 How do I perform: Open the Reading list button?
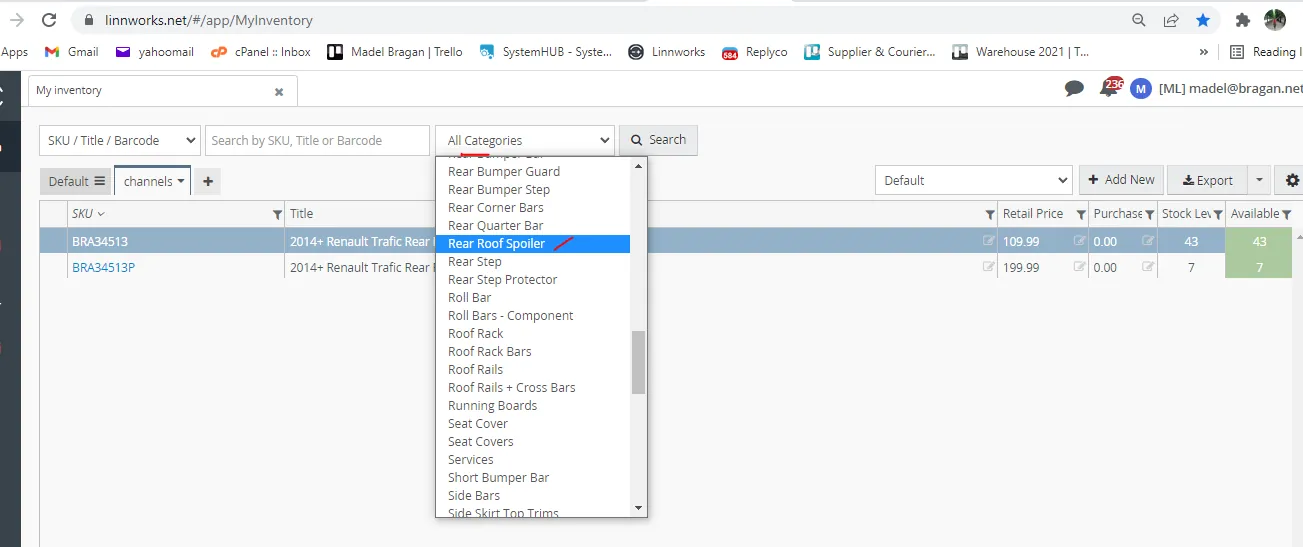1266,52
